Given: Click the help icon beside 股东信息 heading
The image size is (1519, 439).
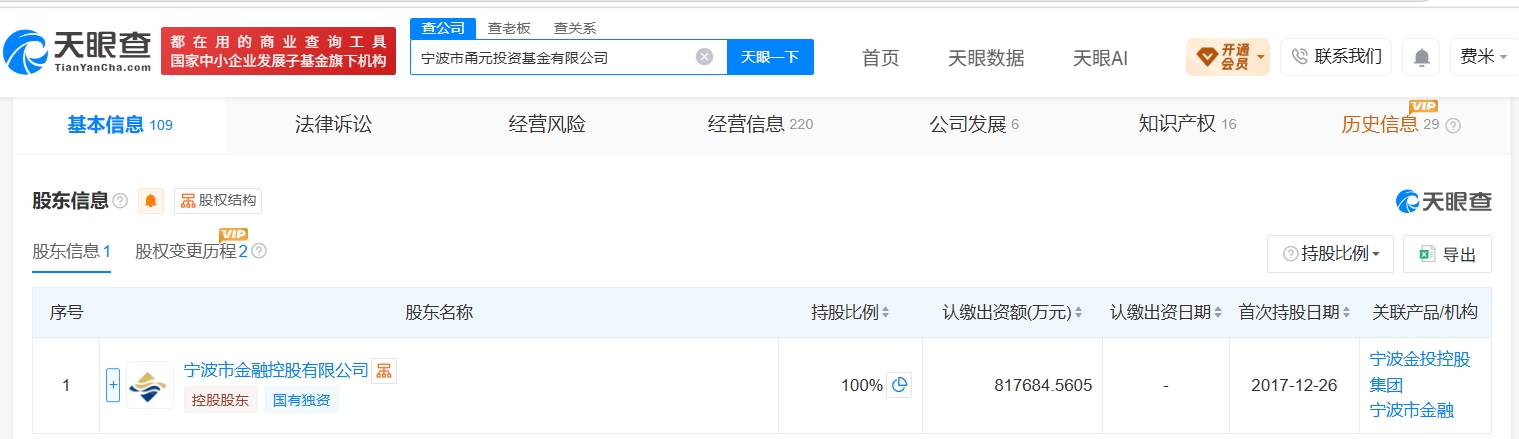Looking at the screenshot, I should (x=120, y=201).
